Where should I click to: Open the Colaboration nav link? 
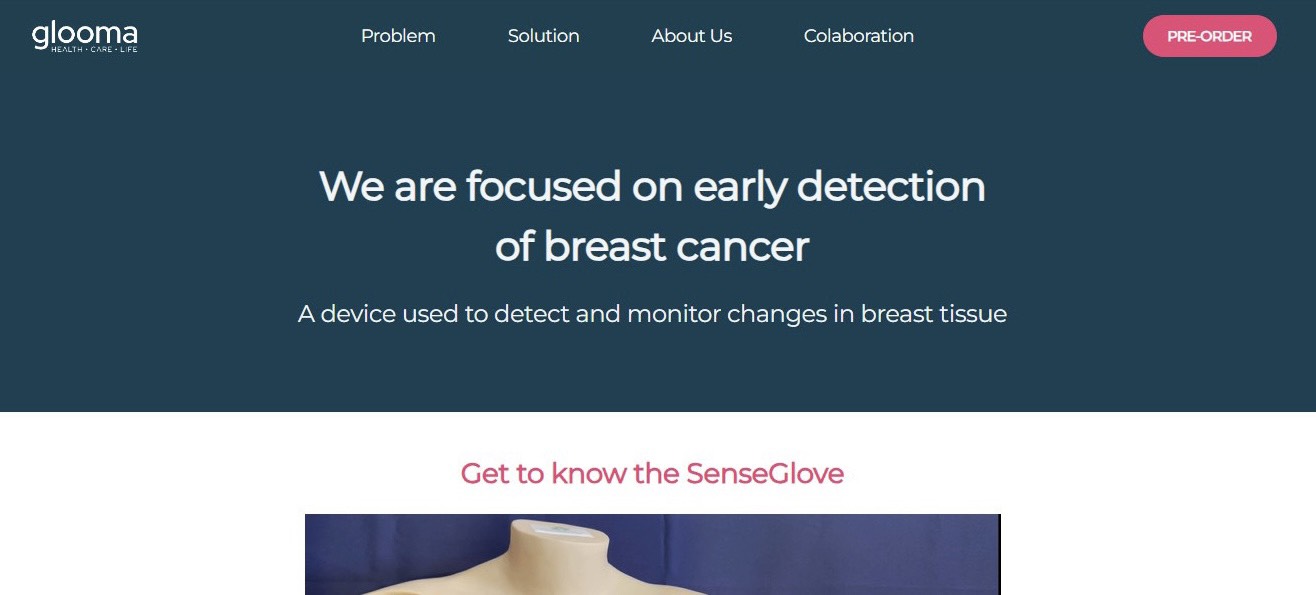858,36
